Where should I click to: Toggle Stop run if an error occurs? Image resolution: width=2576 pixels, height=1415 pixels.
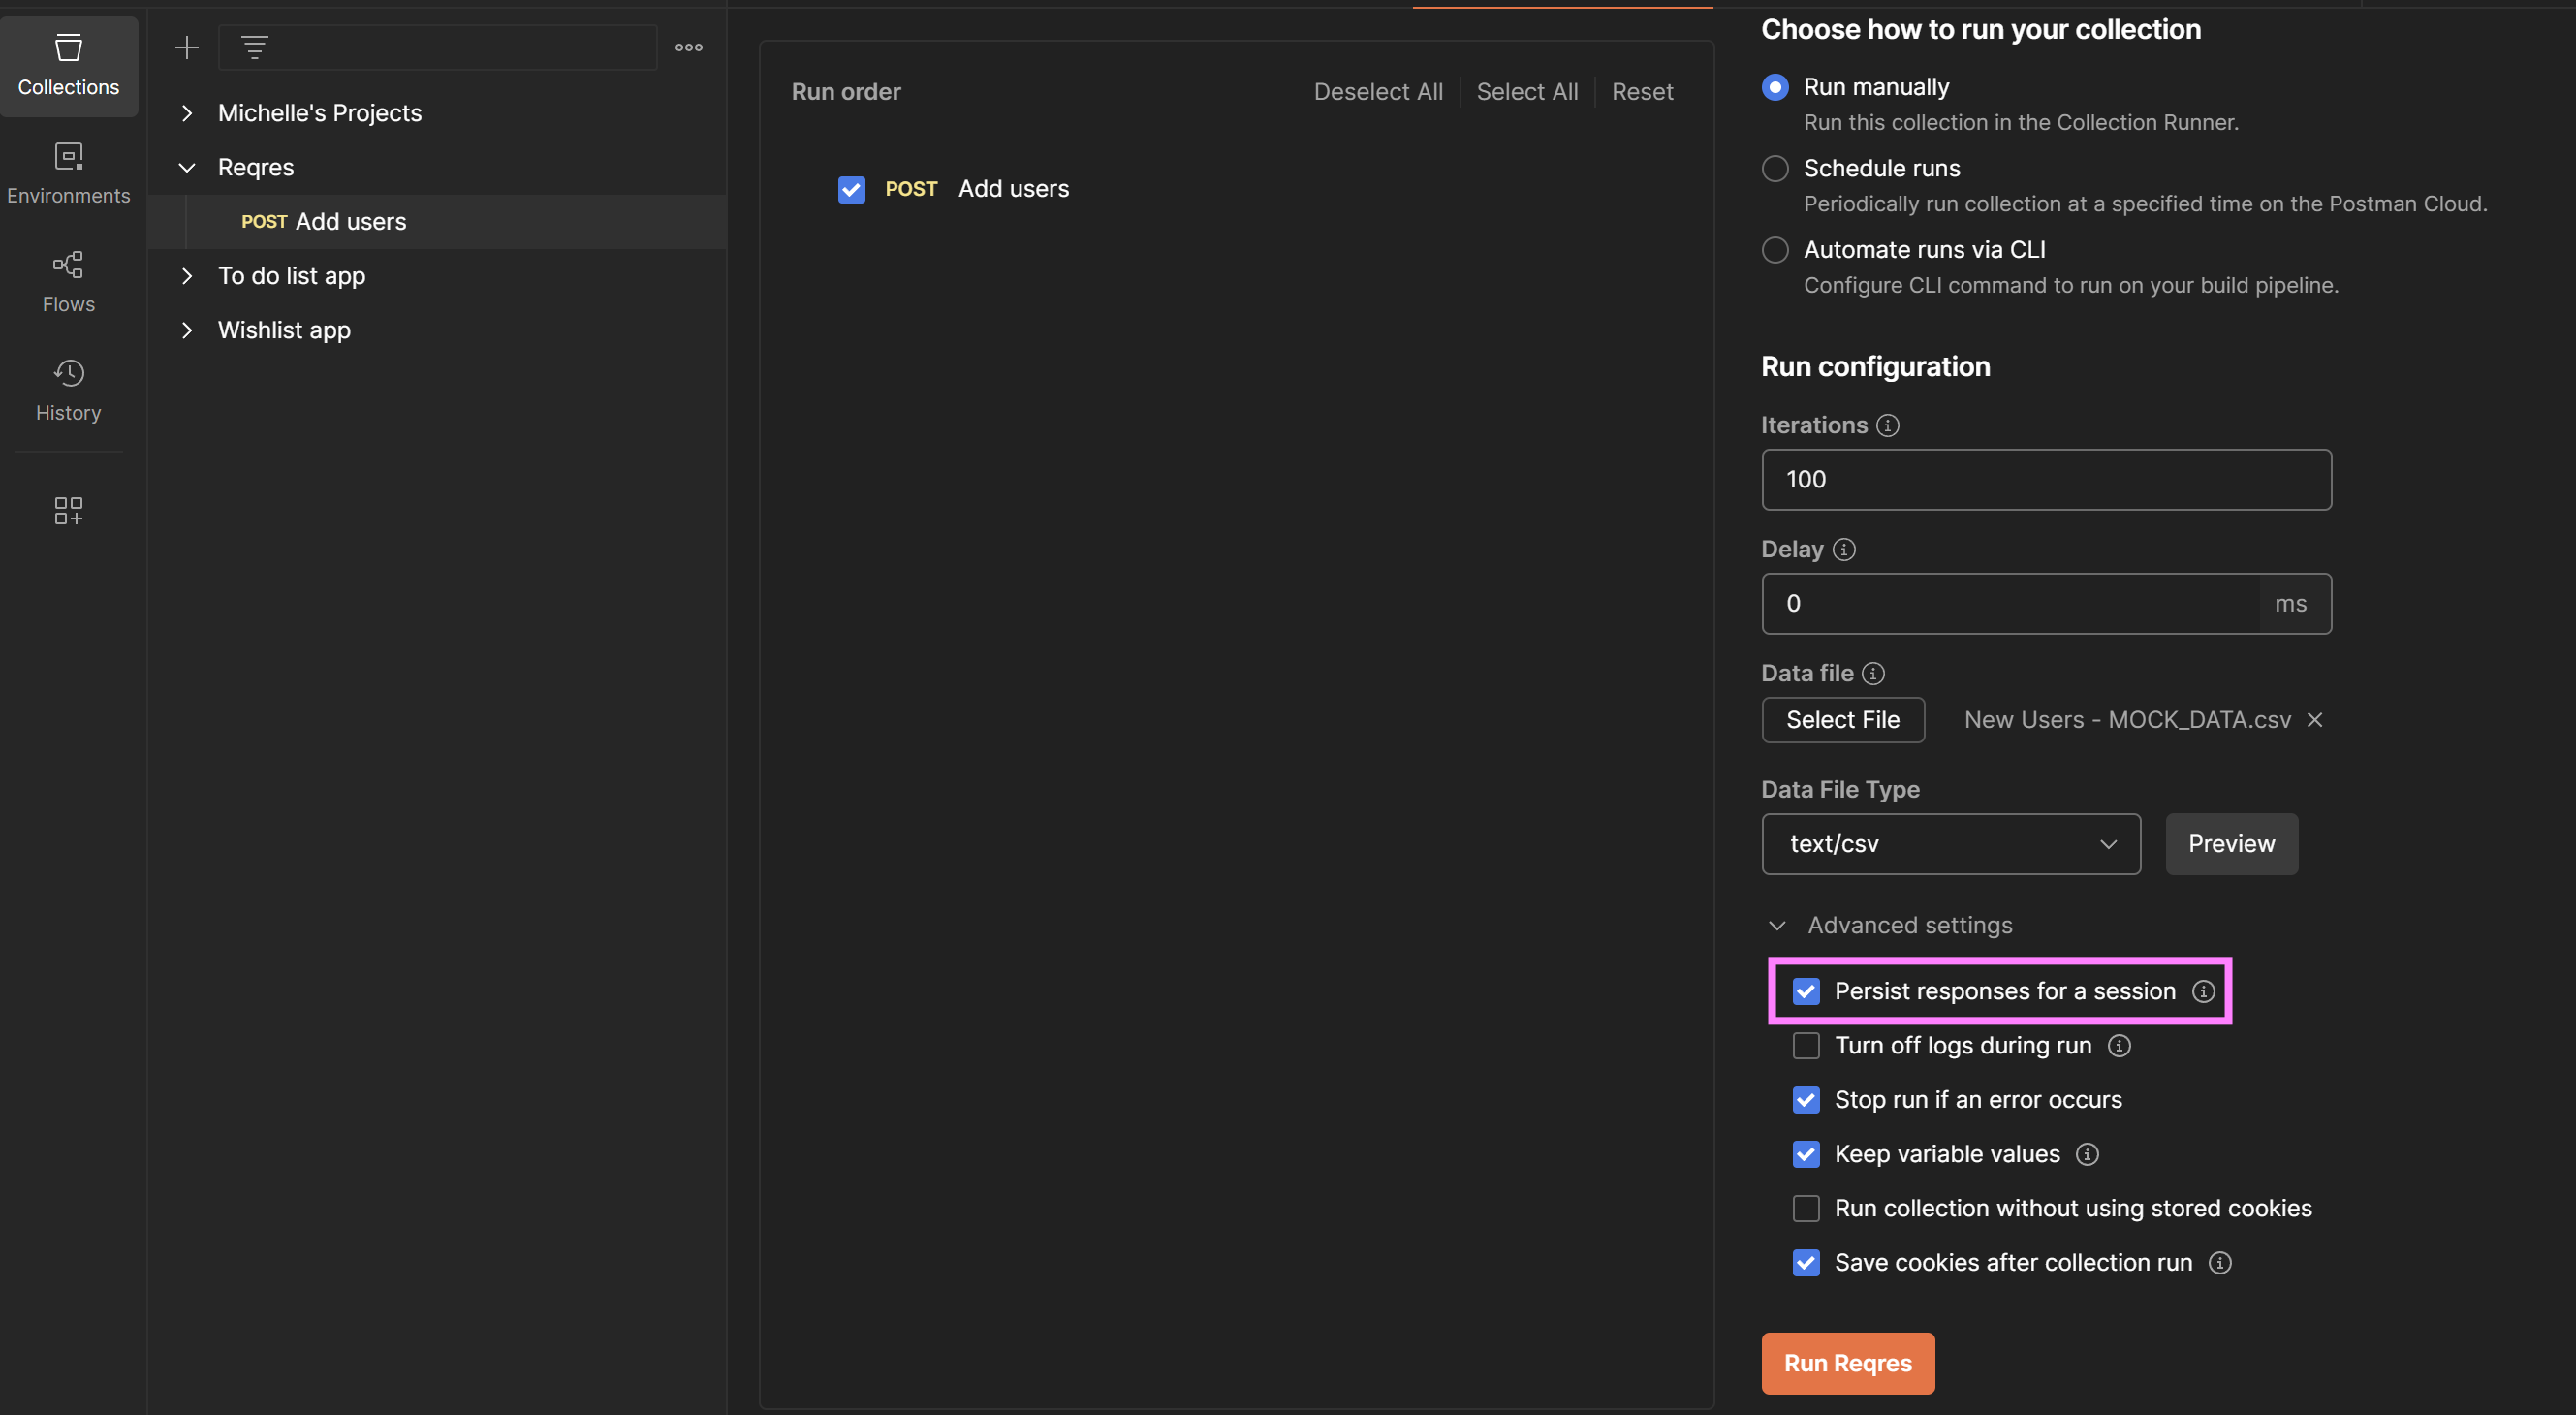[x=1806, y=1100]
